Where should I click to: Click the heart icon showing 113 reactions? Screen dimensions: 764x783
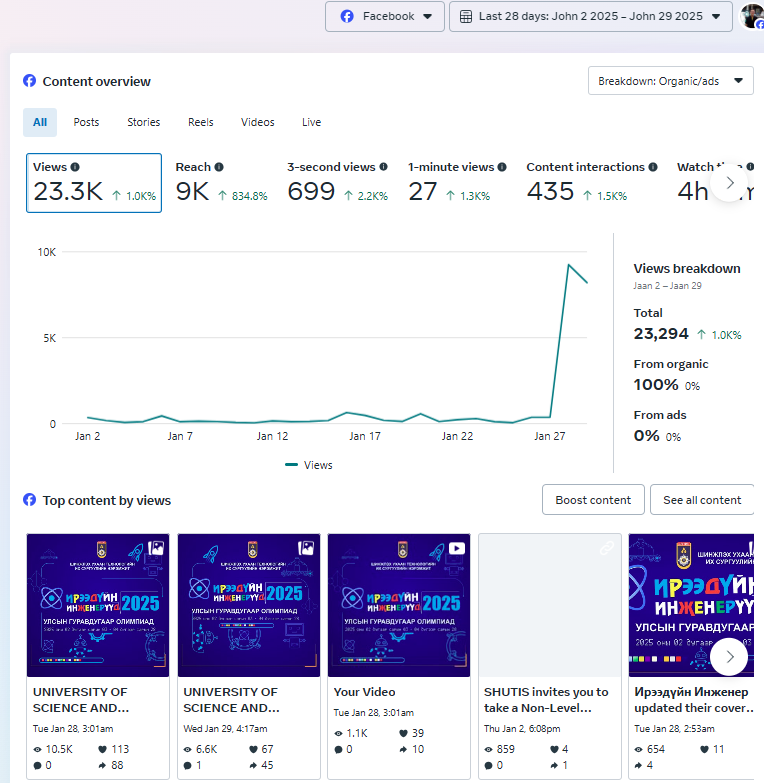click(x=103, y=749)
